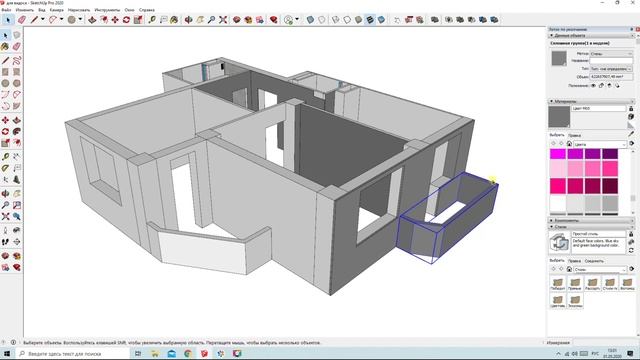Toggle Back Edges display in the toolbar

click(x=322, y=20)
